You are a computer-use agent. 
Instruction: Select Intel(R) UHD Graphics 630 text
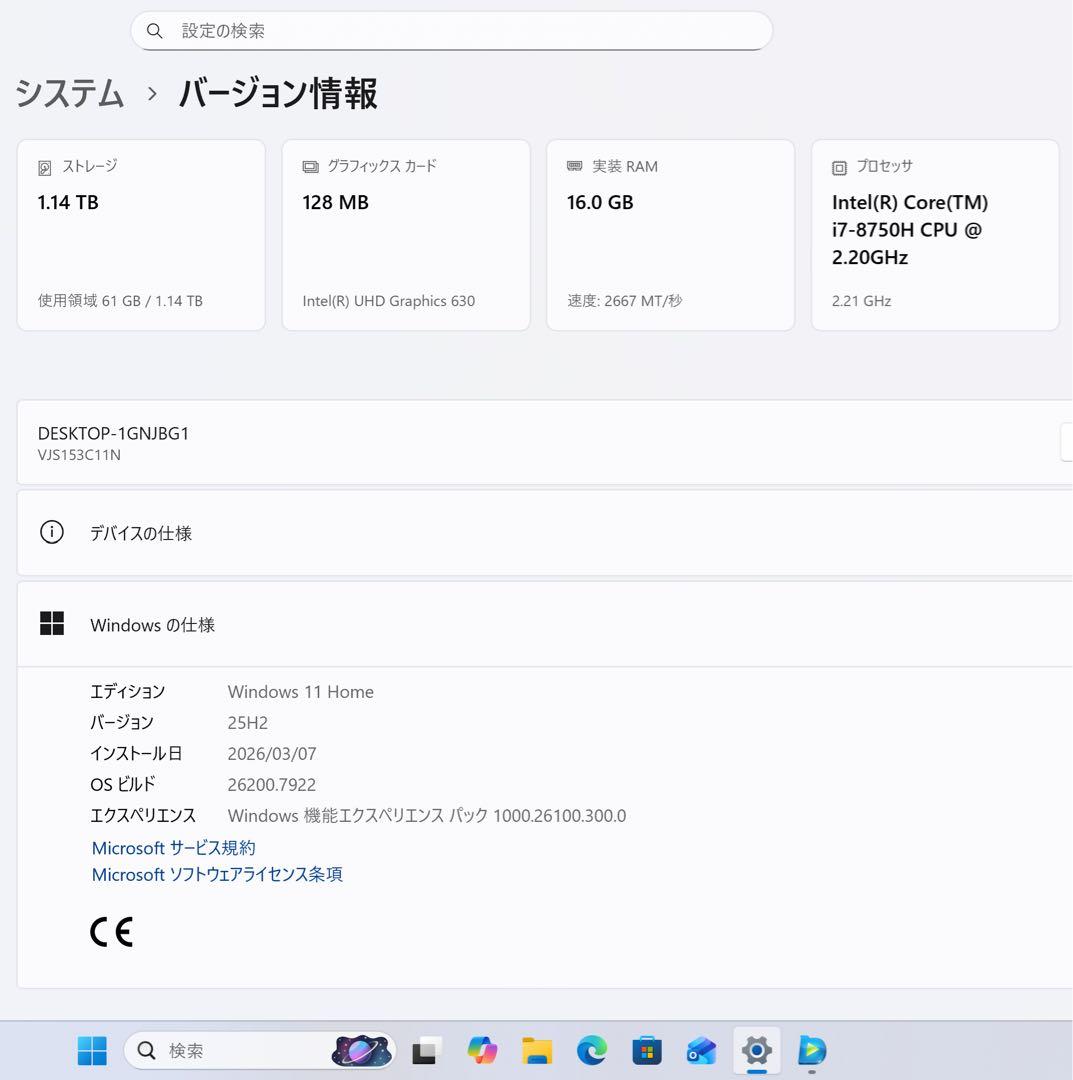pos(388,301)
